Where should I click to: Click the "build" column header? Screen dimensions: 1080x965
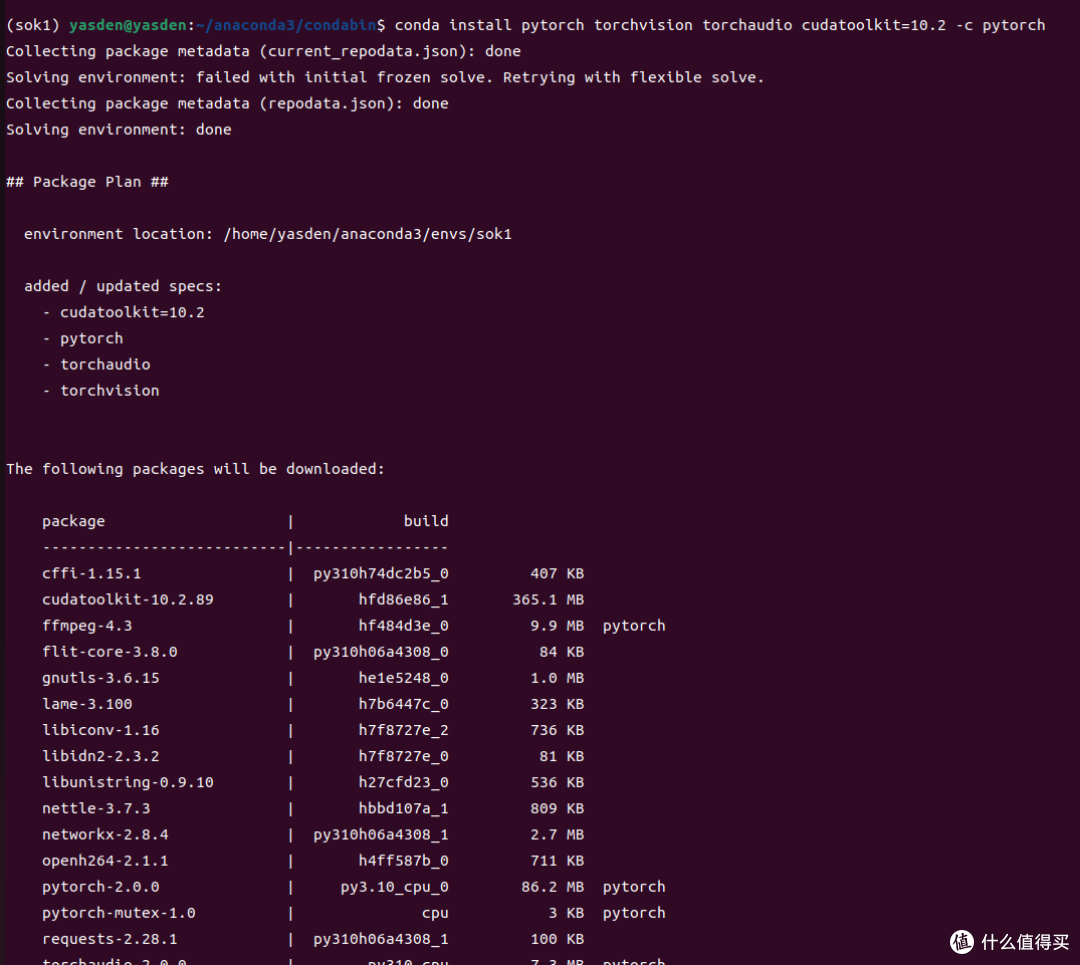(425, 521)
